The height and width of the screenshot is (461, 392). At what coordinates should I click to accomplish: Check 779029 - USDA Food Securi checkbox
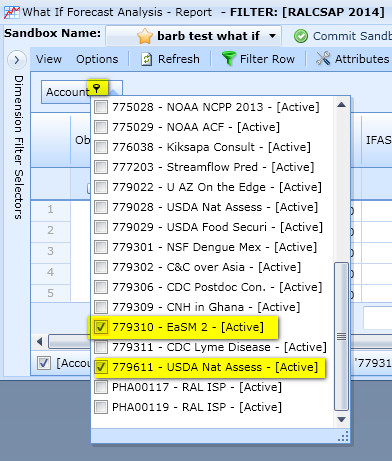pos(101,227)
